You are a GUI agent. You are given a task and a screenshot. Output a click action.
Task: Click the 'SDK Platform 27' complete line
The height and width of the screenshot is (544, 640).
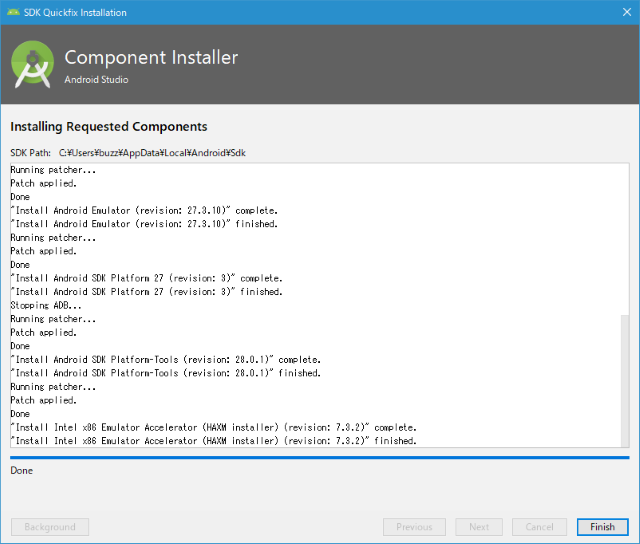pos(147,278)
